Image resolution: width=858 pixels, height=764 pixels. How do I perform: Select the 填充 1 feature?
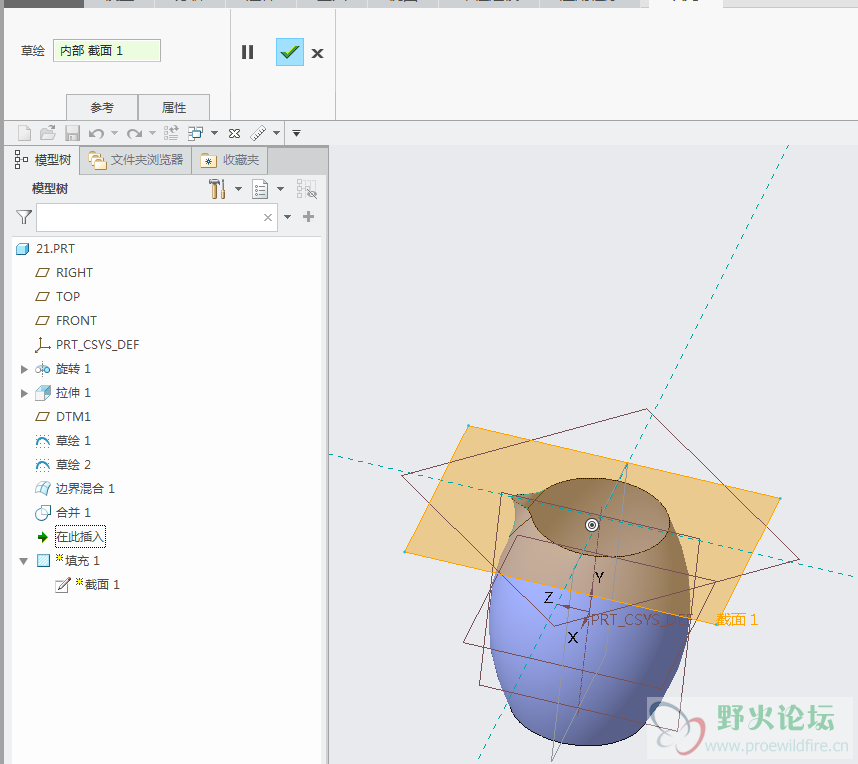coord(82,561)
